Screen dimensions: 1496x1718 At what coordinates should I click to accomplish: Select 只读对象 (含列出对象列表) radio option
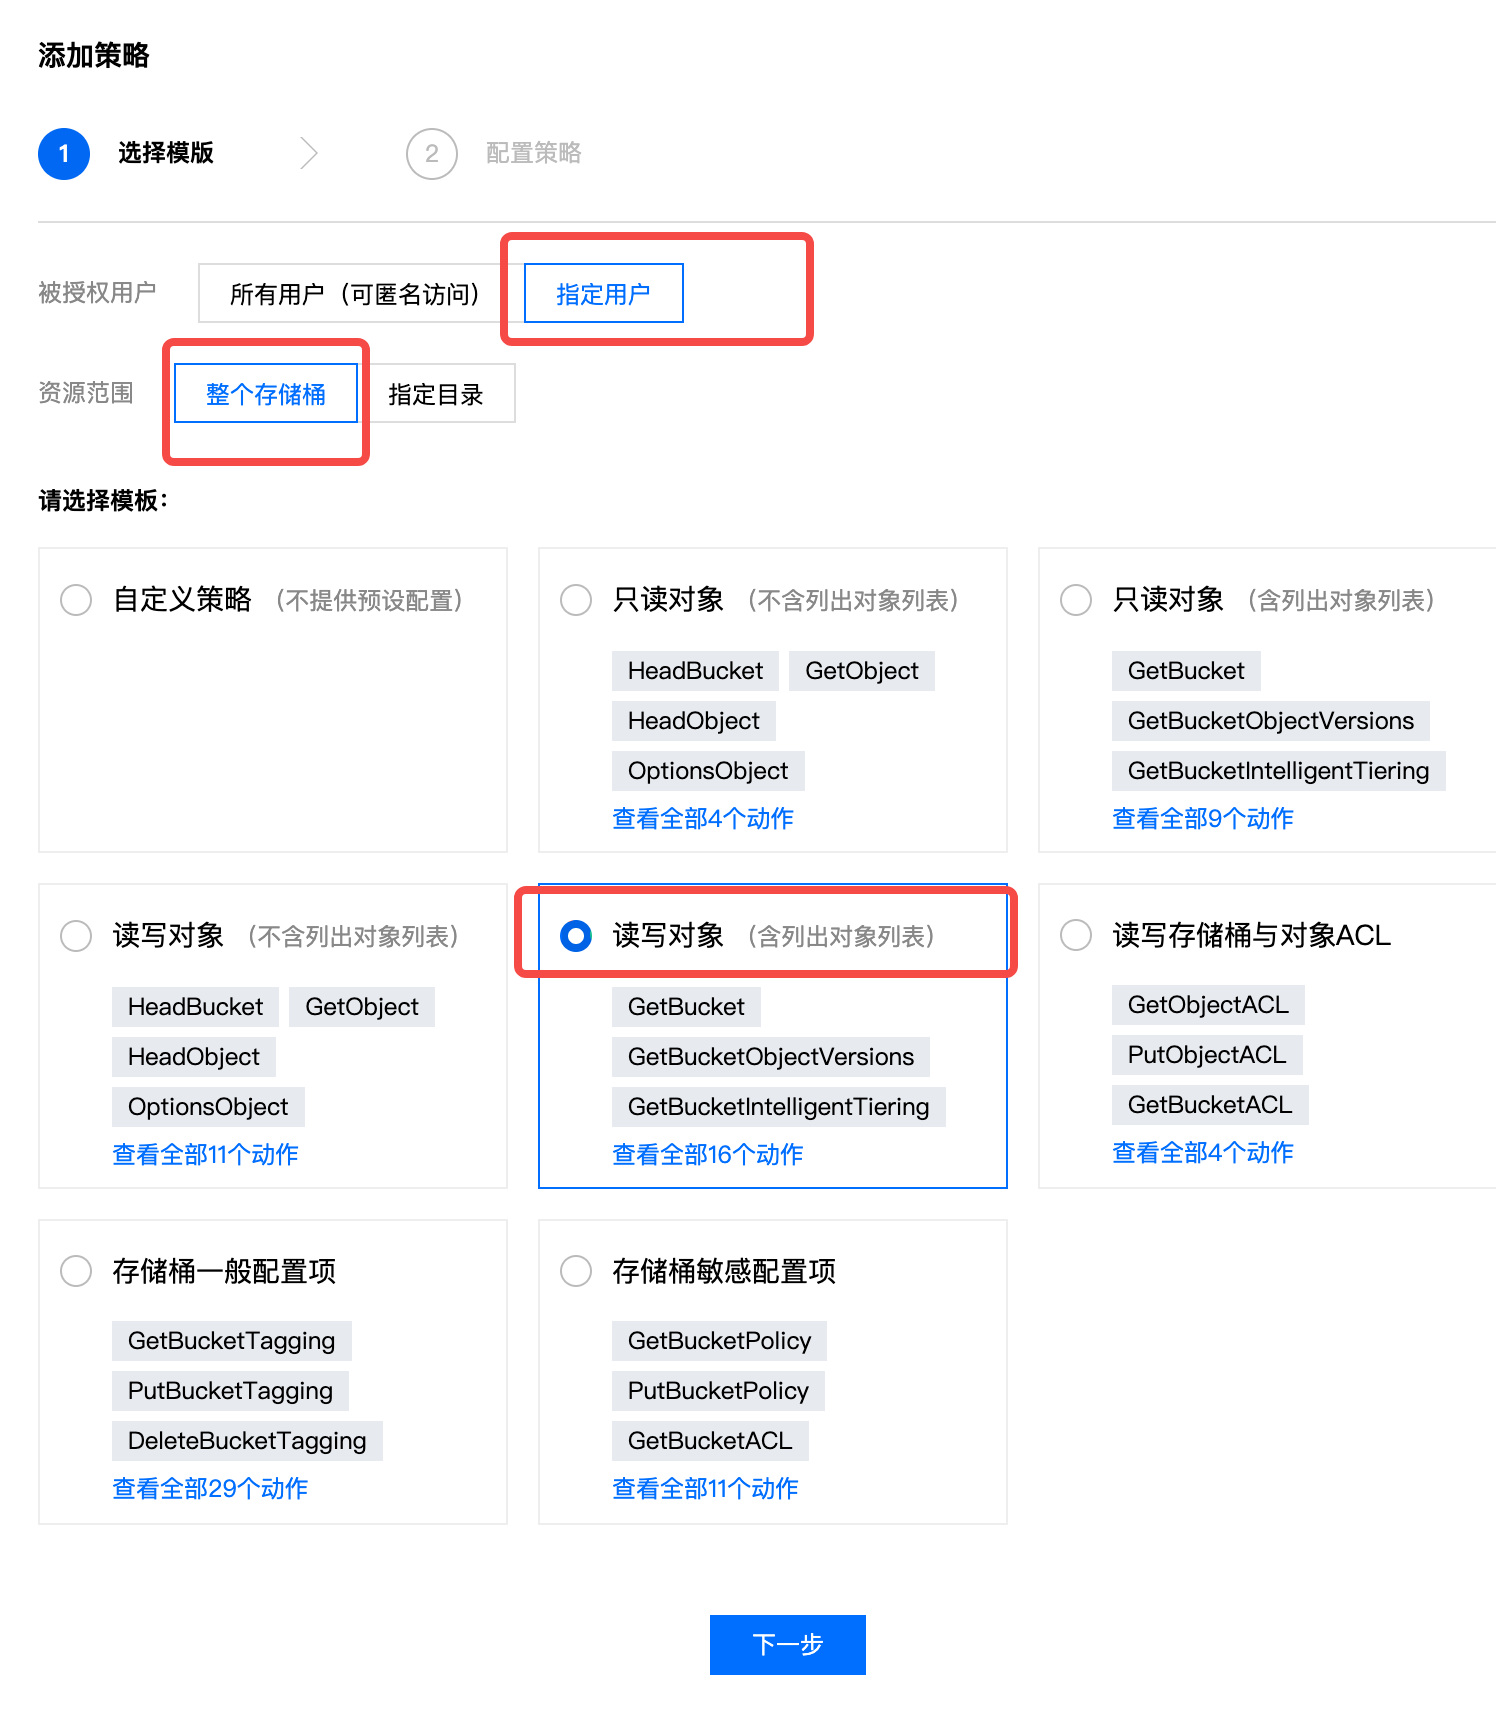point(1076,600)
